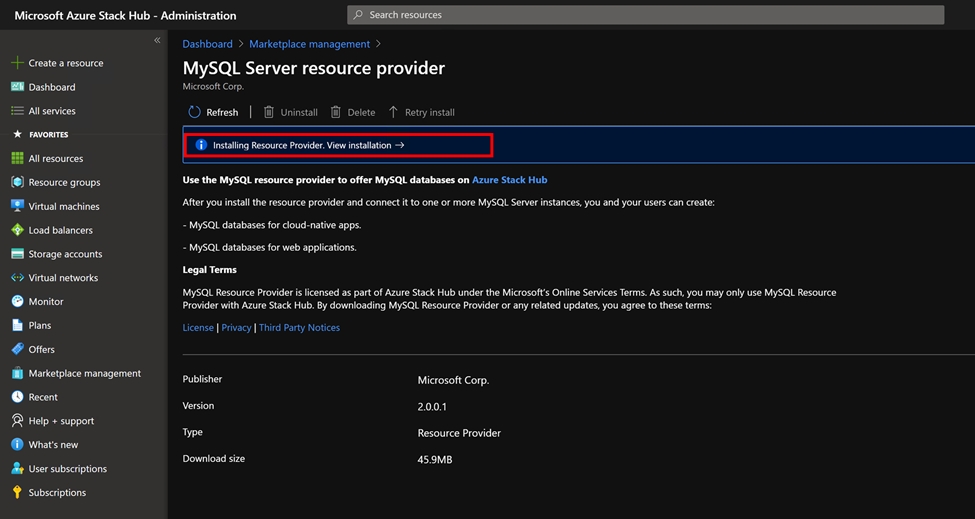Click the Uninstall toolbar button
975x519 pixels.
(x=290, y=112)
